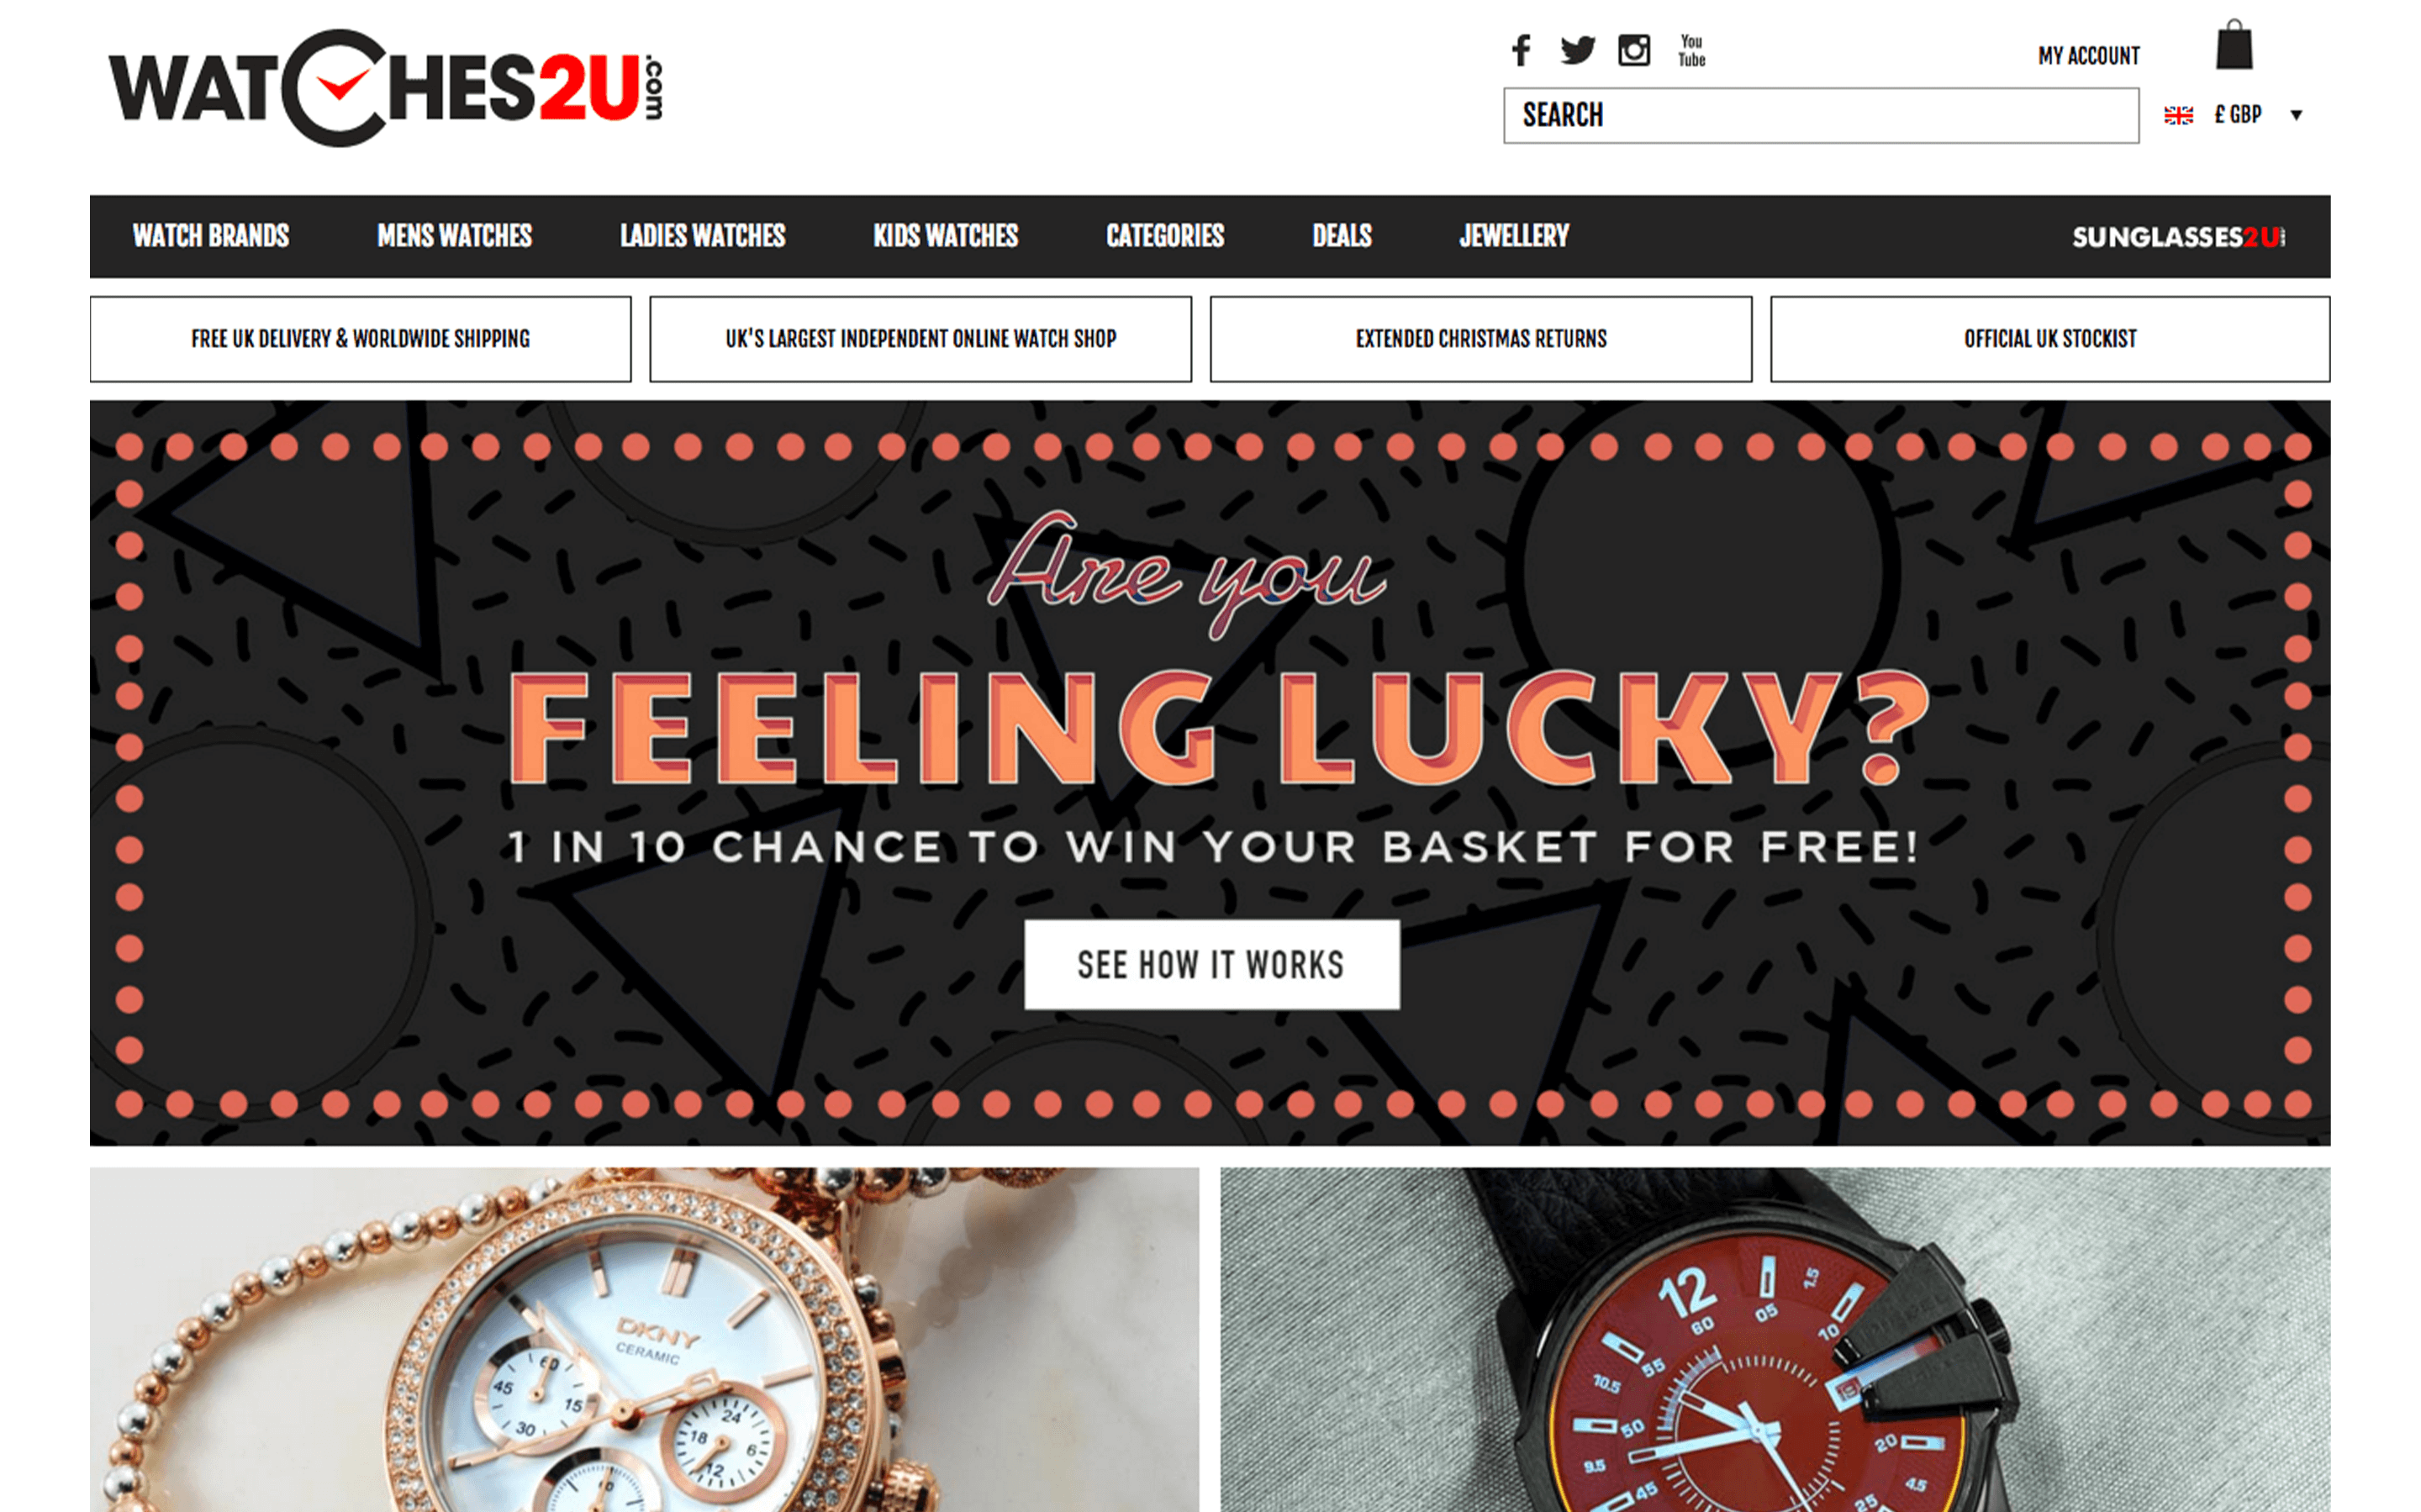Open the Ladies Watches menu item

pyautogui.click(x=703, y=236)
